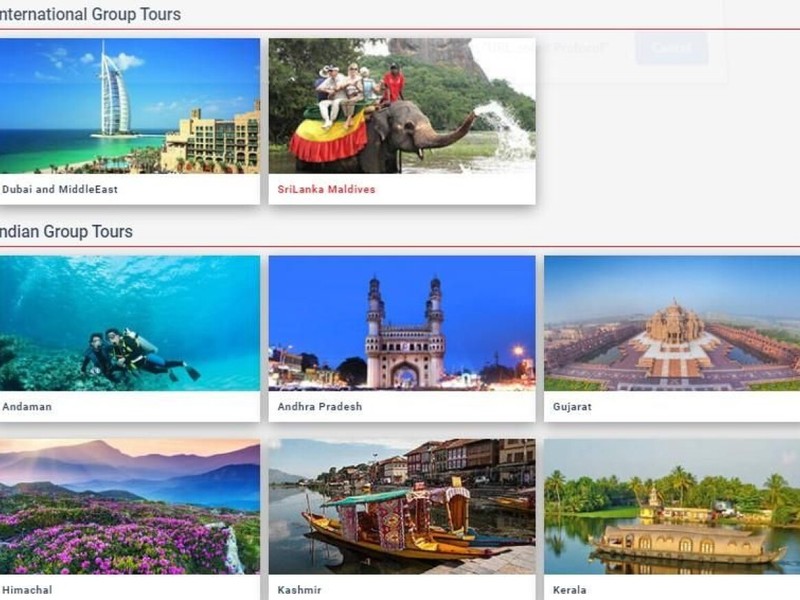Click the faded URL Protocol dialog text
800x600 pixels.
[545, 48]
